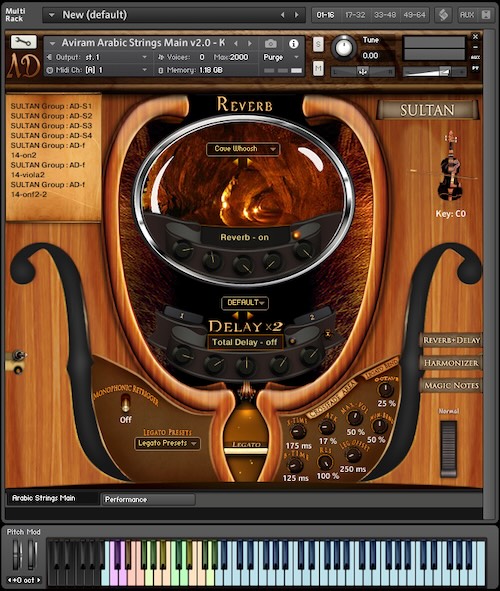Flip the small toggle switch on left edge

pyautogui.click(x=18, y=355)
